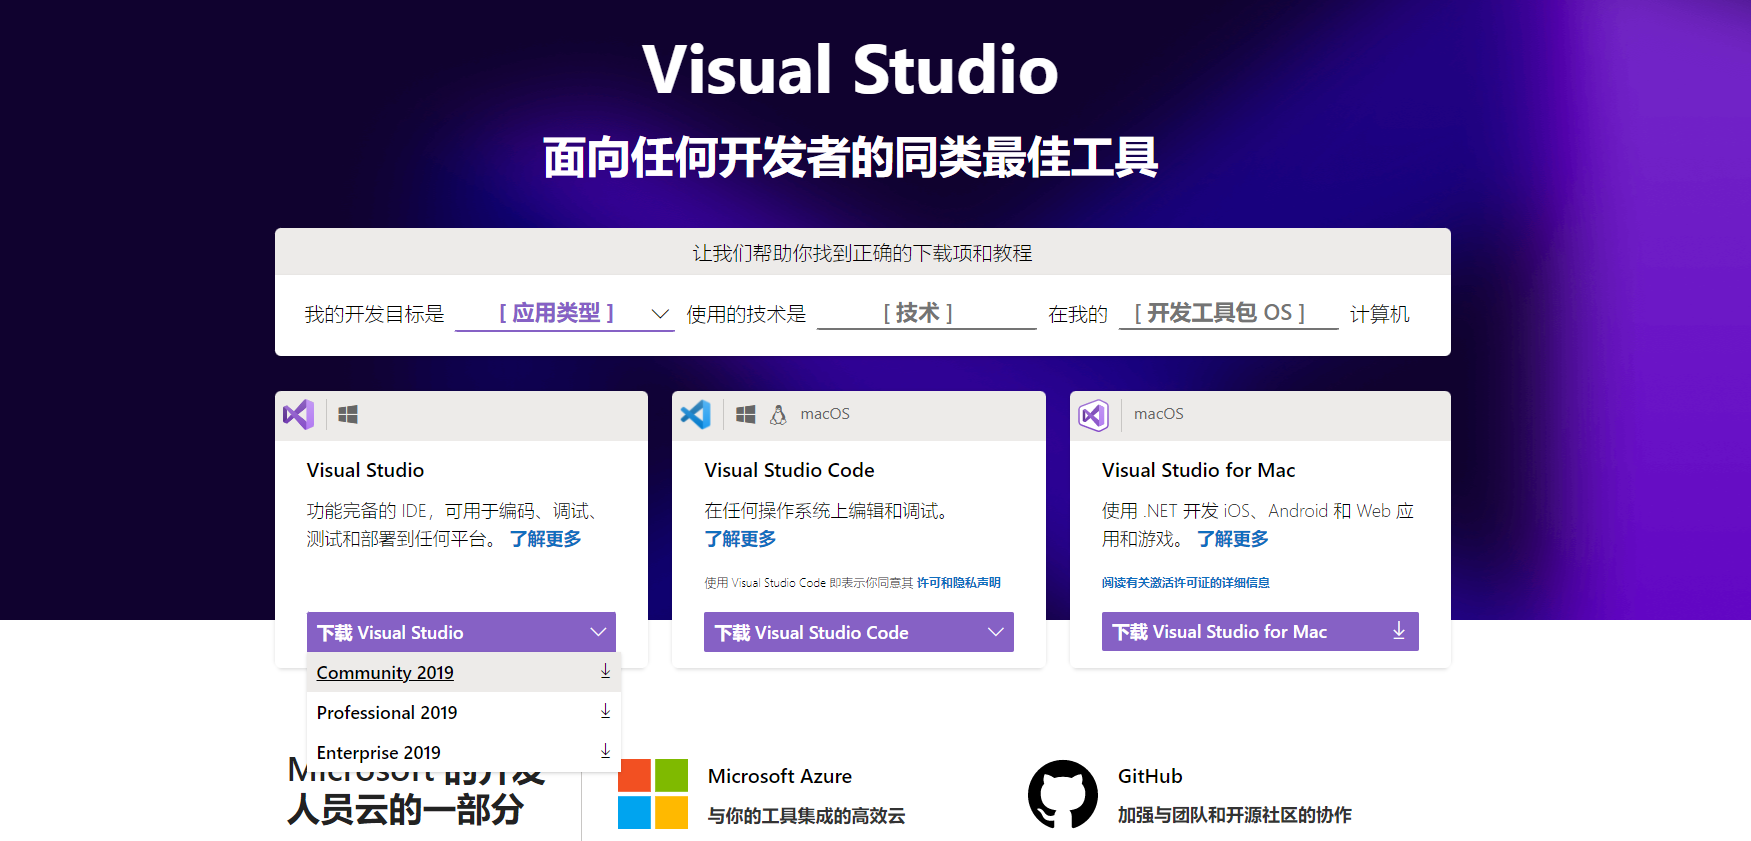Click the GitHub Octocat logo
This screenshot has width=1751, height=841.
tap(1063, 794)
